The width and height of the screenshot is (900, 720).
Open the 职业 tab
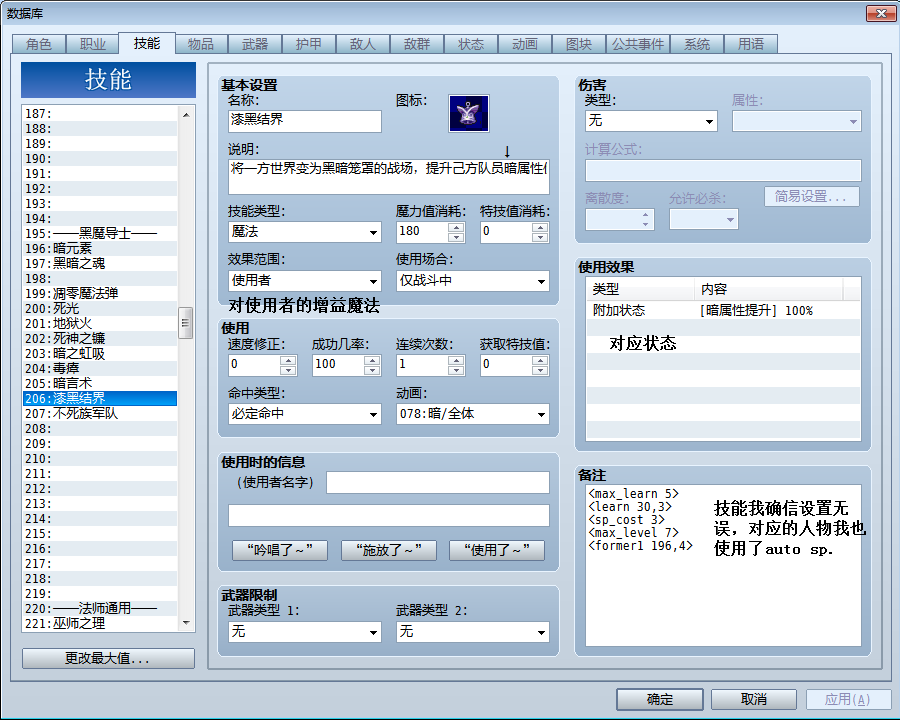point(92,44)
